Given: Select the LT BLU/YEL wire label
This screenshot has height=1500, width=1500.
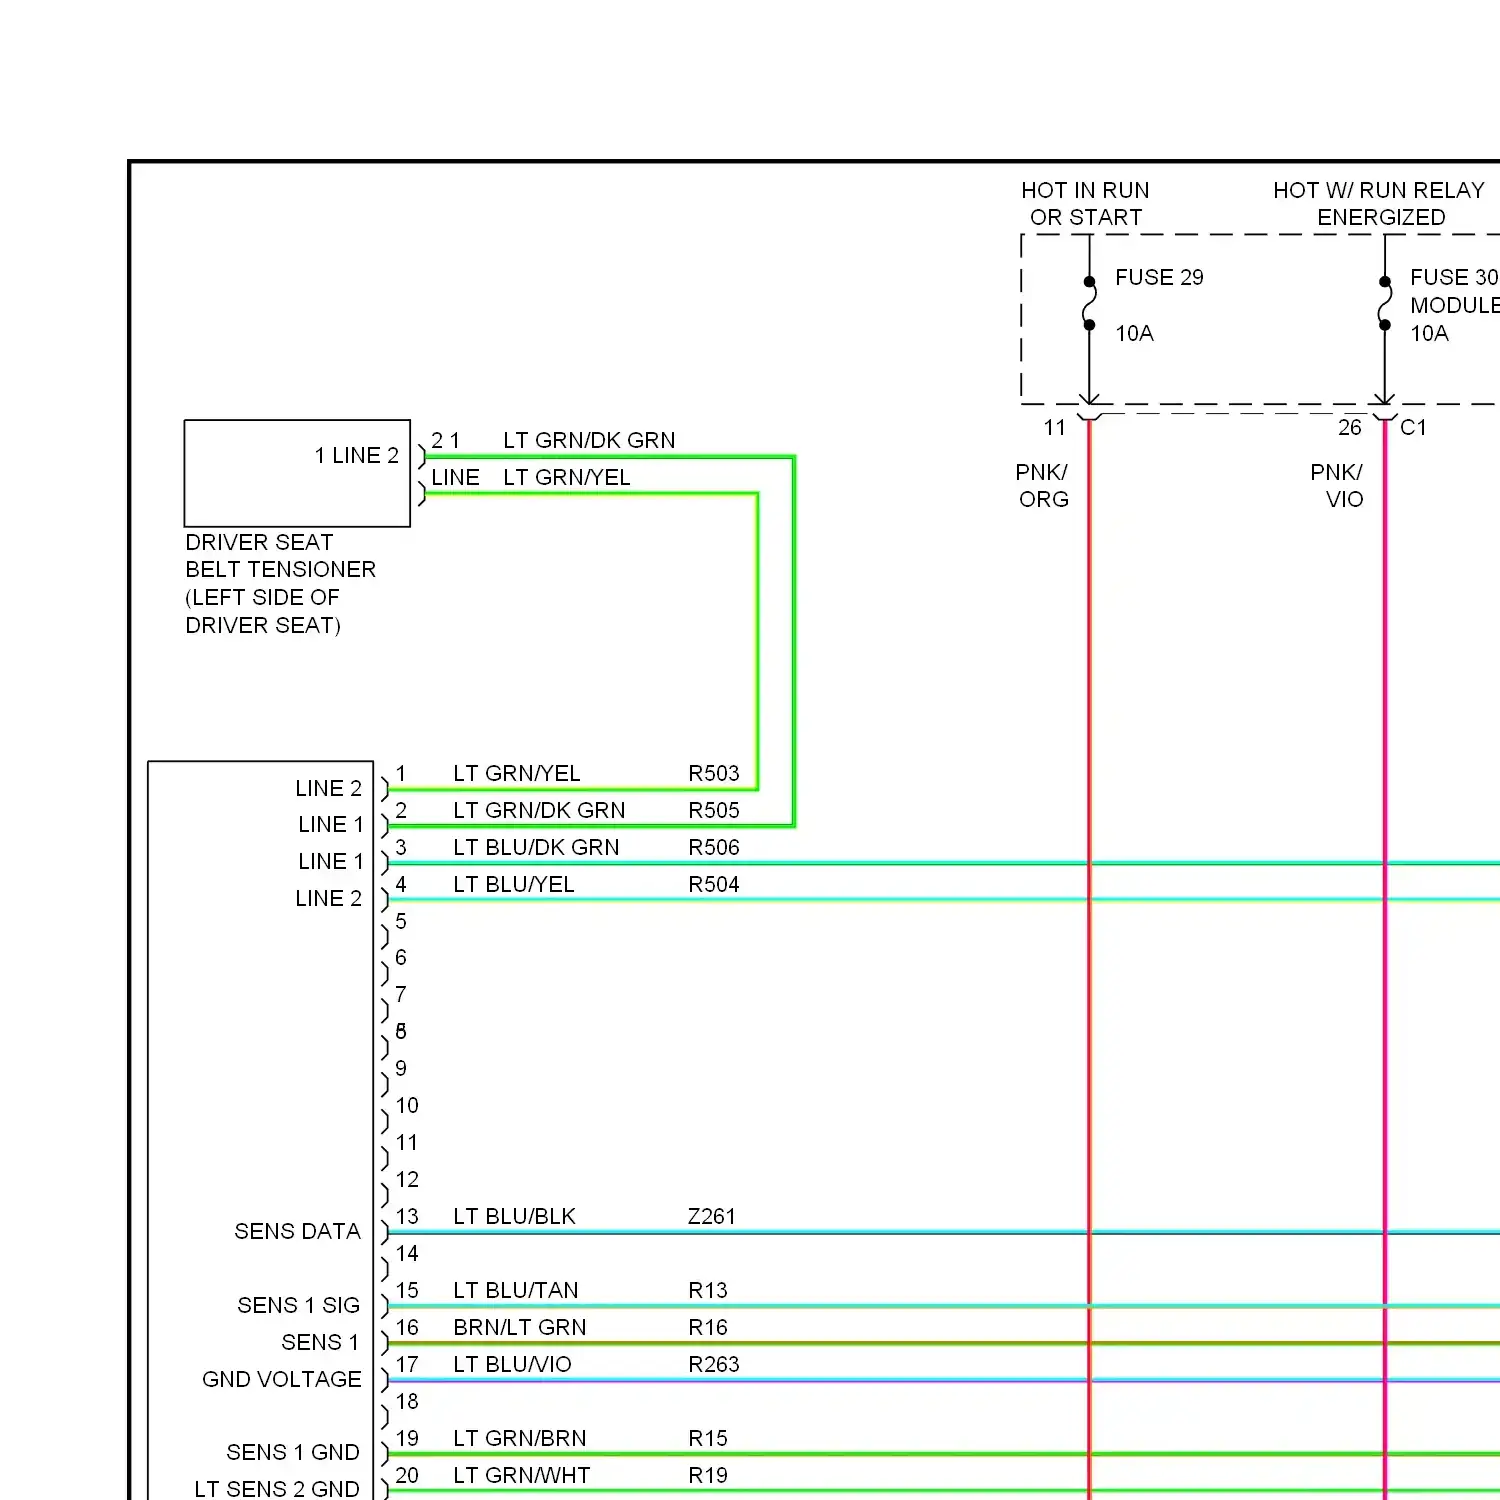Looking at the screenshot, I should [514, 884].
